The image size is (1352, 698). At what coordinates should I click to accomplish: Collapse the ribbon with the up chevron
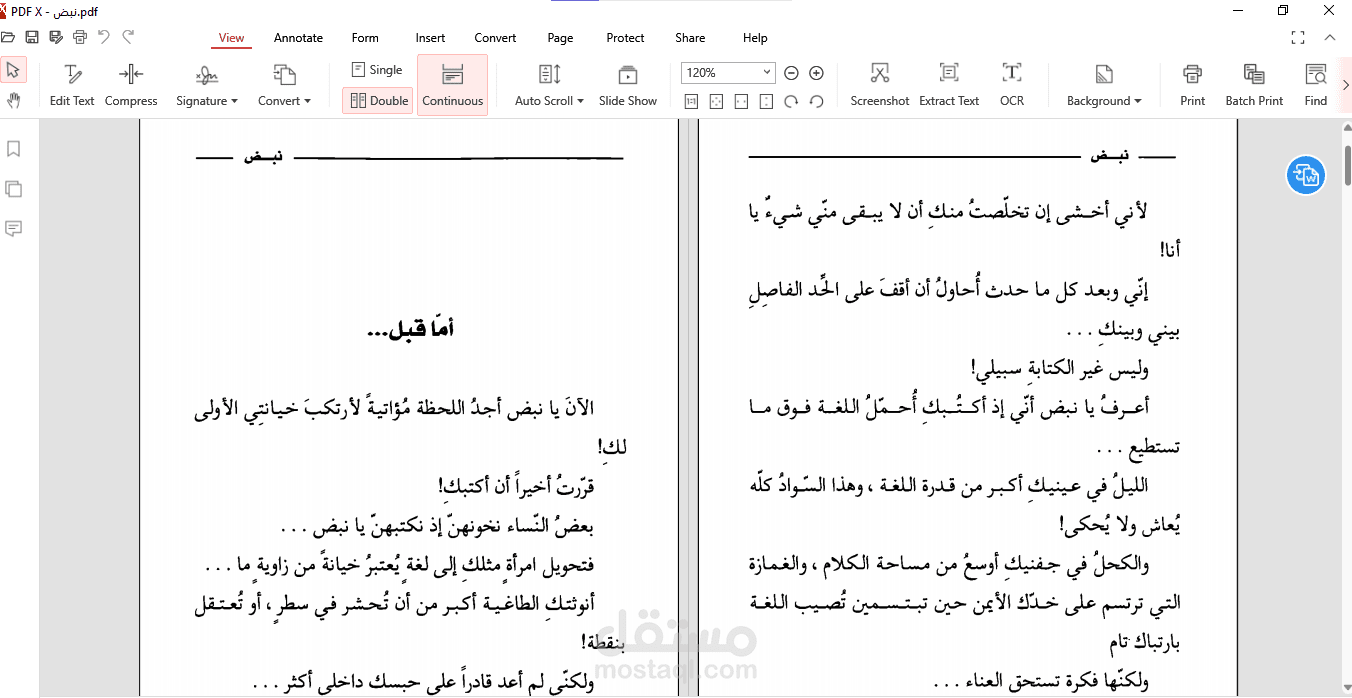point(1330,38)
